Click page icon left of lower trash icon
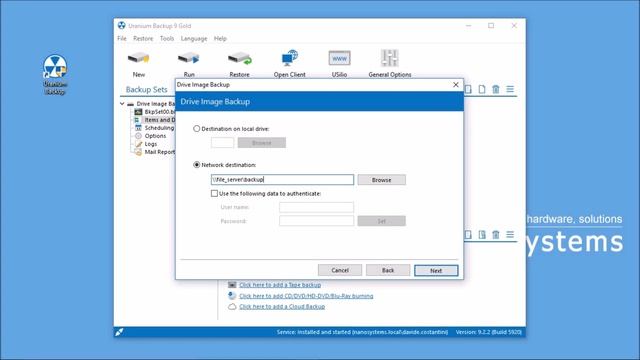 coord(482,234)
